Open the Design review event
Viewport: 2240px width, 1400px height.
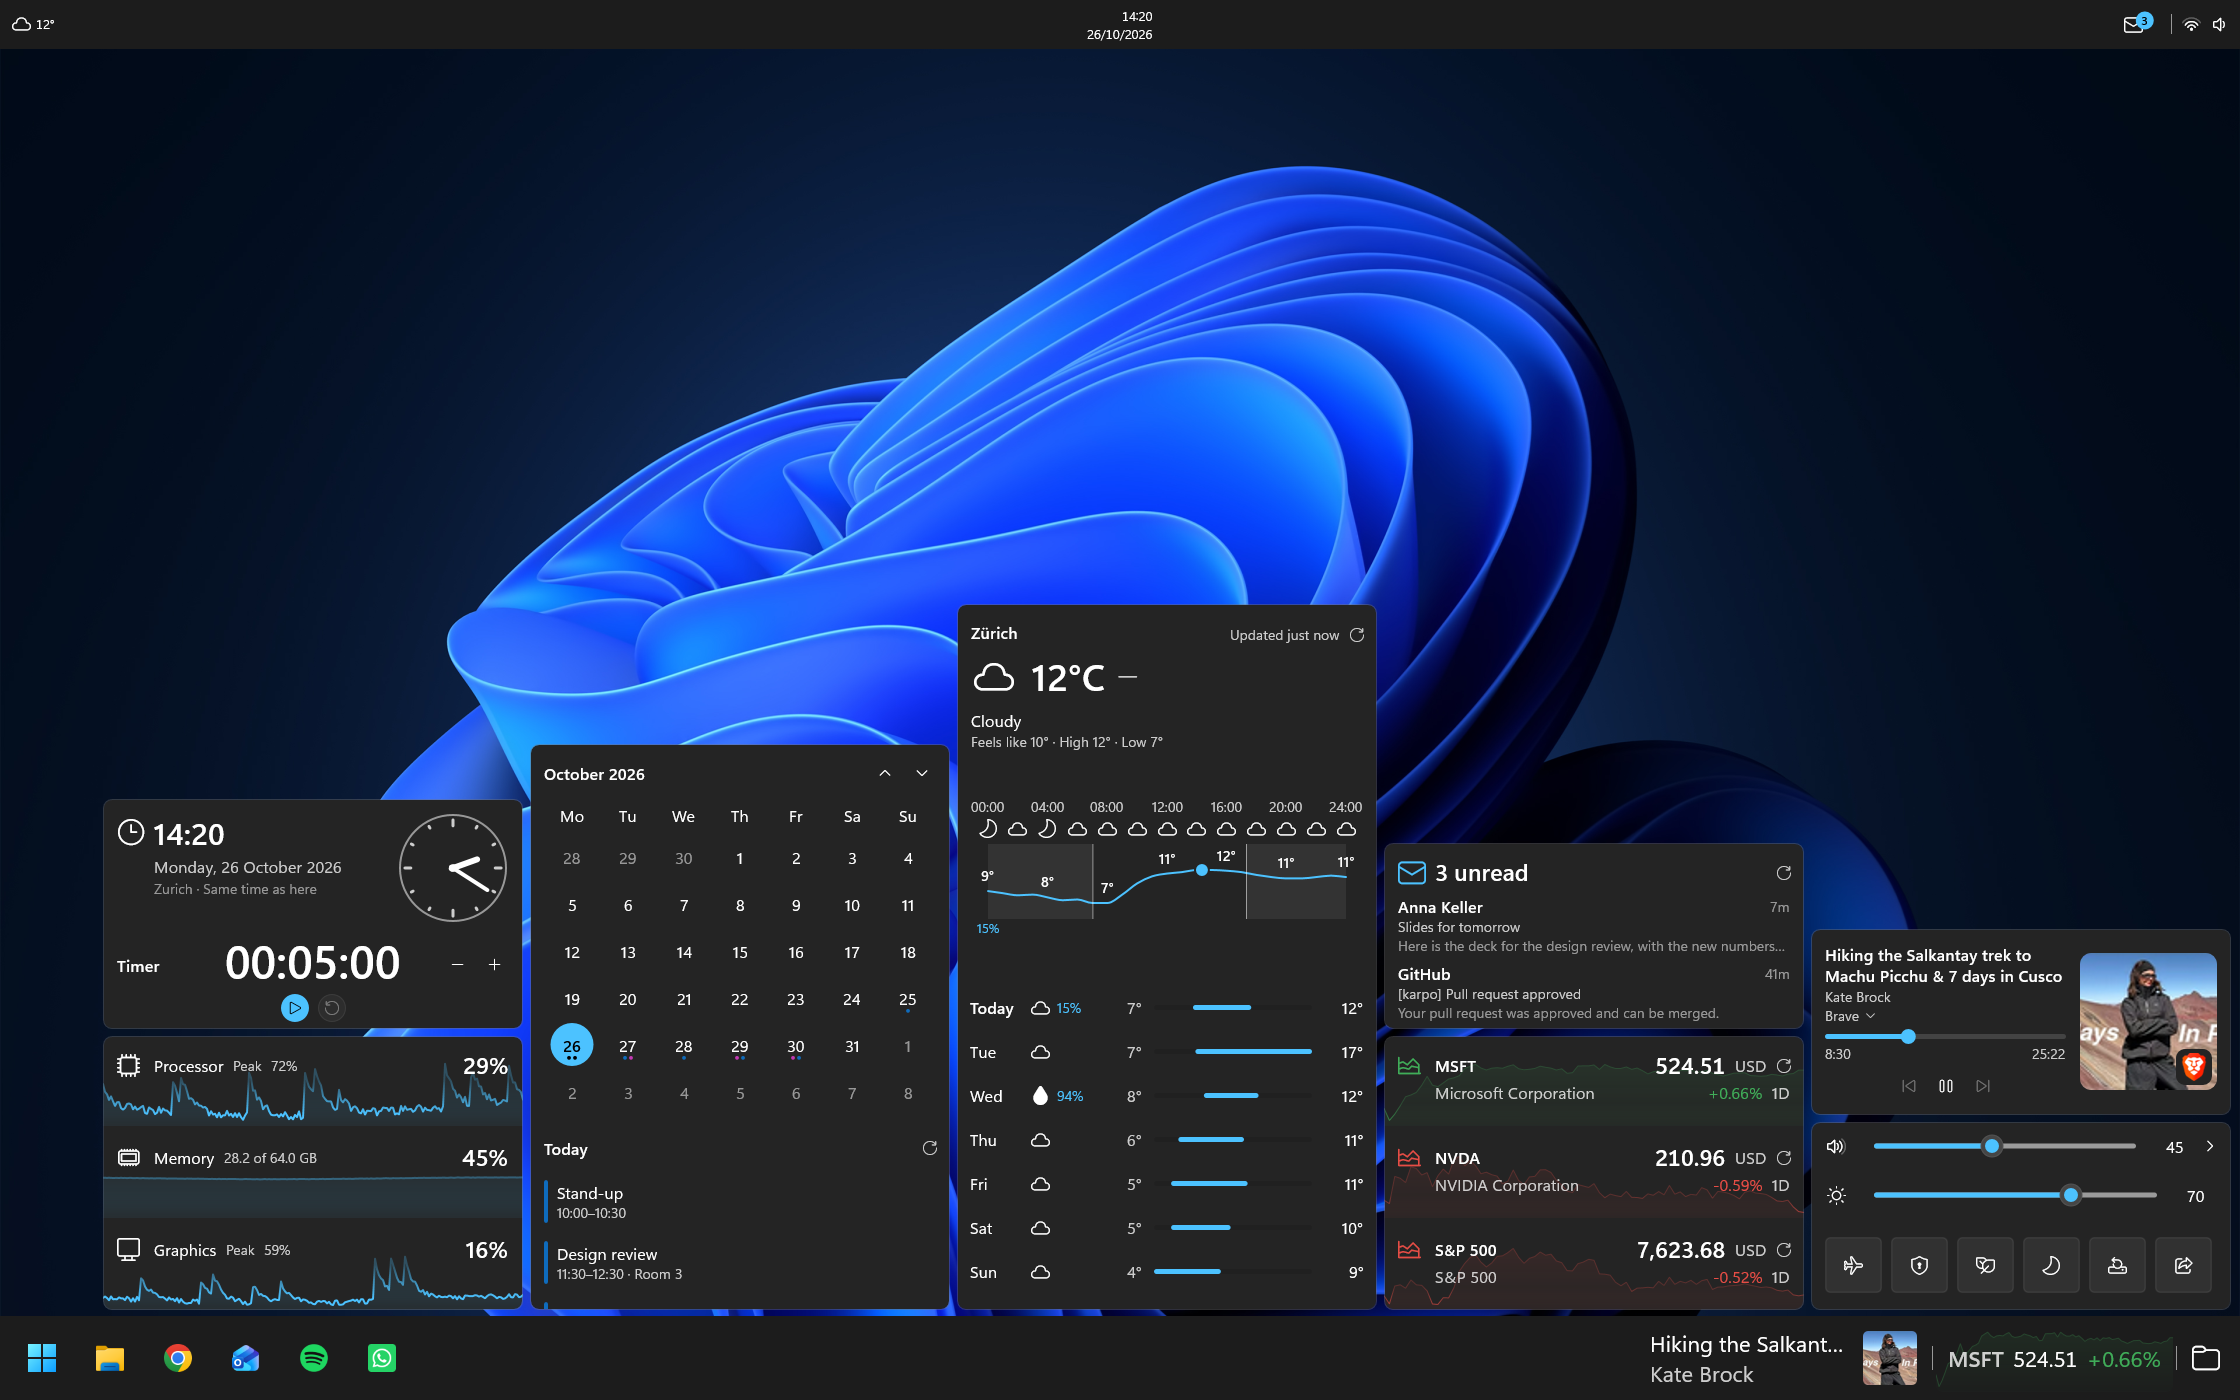click(x=740, y=1264)
